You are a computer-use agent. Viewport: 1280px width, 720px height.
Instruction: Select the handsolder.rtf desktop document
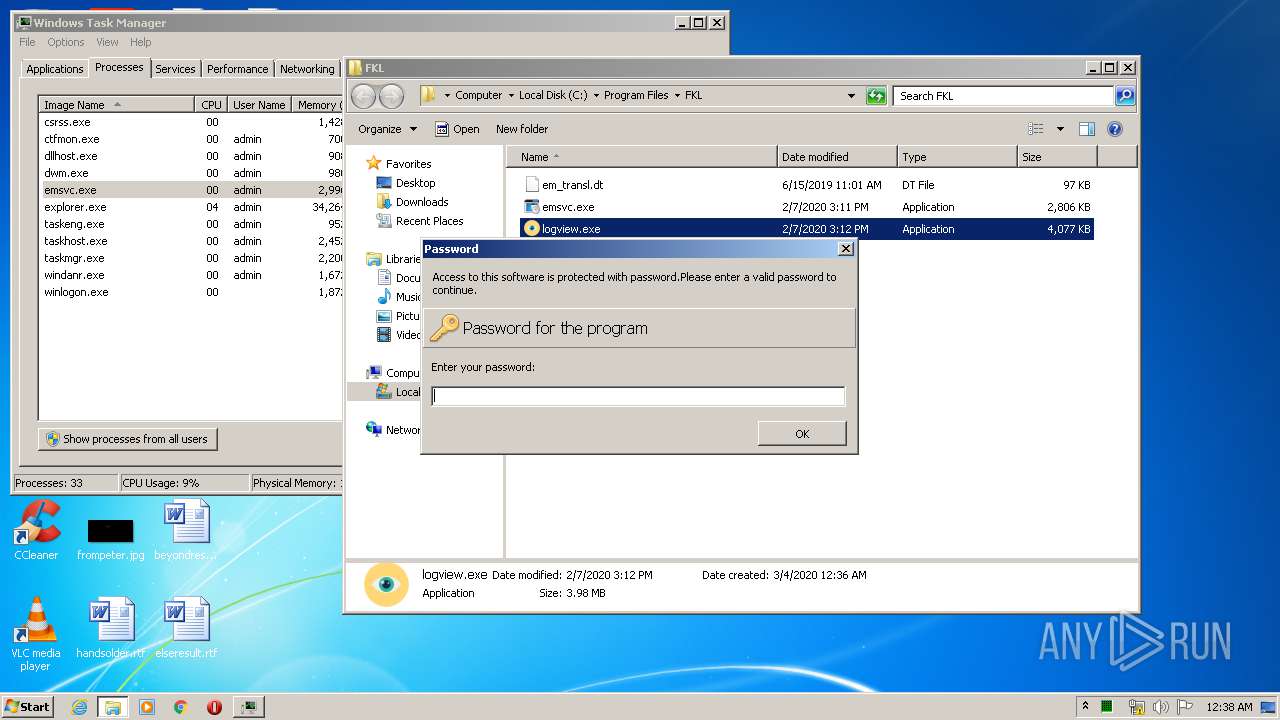click(110, 628)
